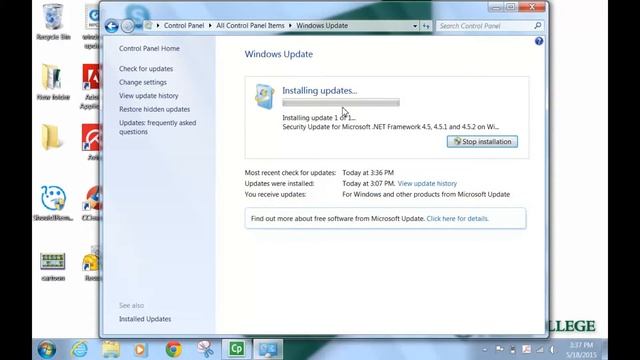Select the Adobe application desktop shortcut

(91, 87)
